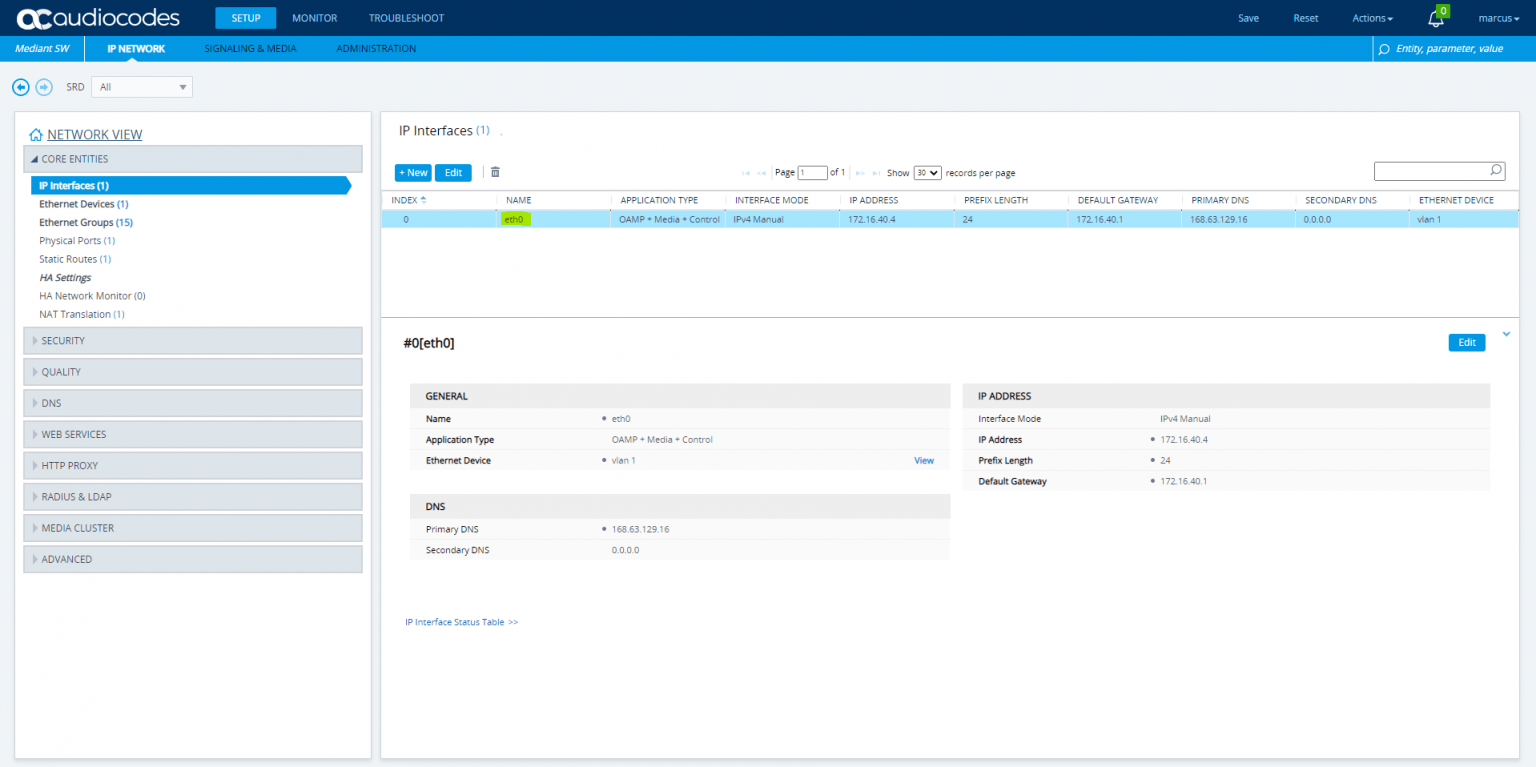Viewport: 1536px width, 767px height.
Task: Click the back navigation arrow icon
Action: point(20,87)
